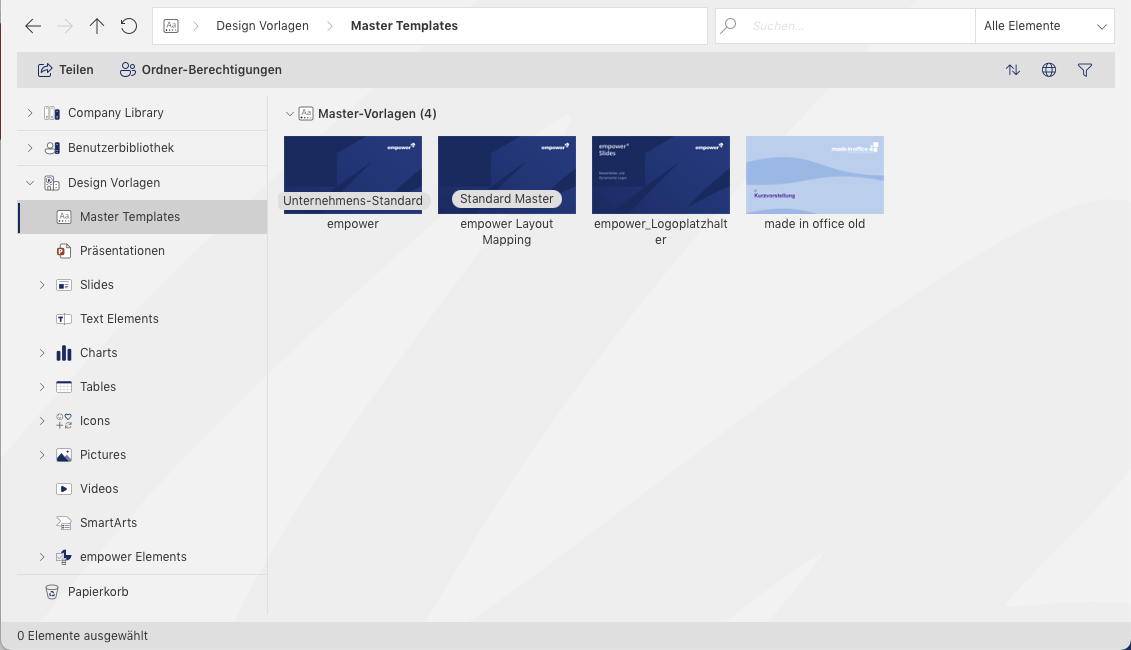Collapse the Master-Vorlagen group
1131x650 pixels.
(x=289, y=114)
